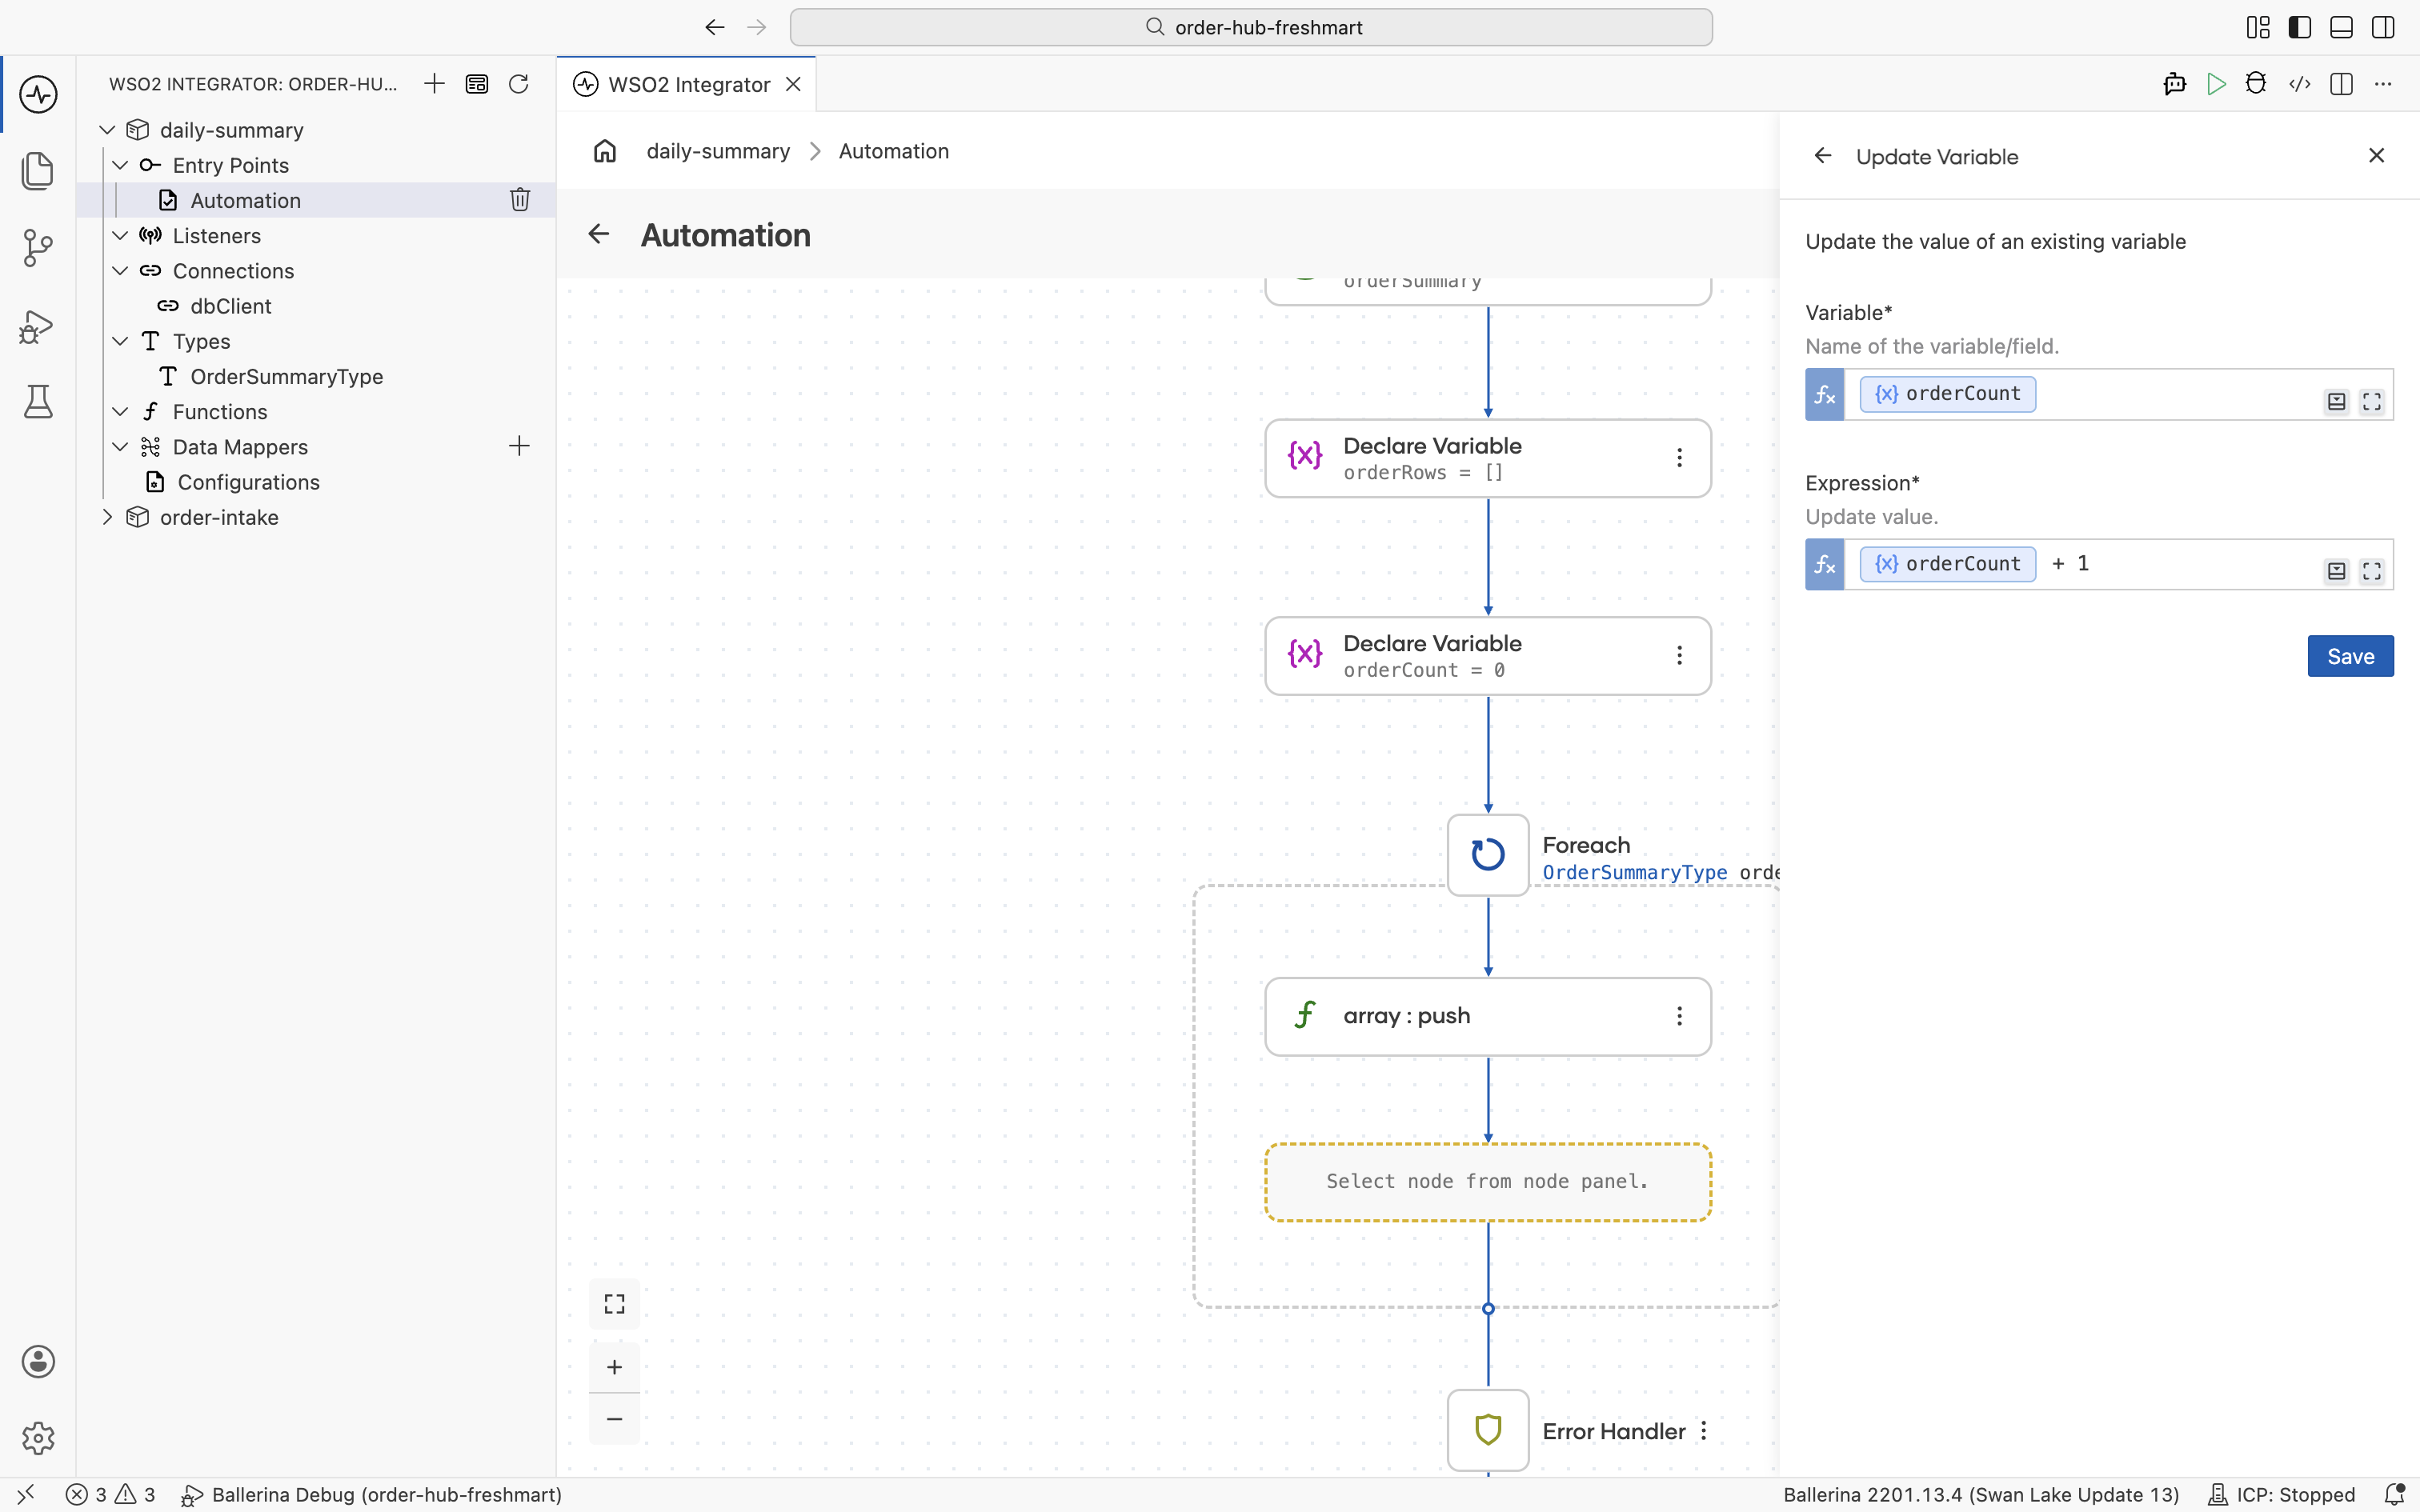Screen dimensions: 2420x1512
Task: Open options menu of orderCount Declare Variable node
Action: coord(1680,655)
